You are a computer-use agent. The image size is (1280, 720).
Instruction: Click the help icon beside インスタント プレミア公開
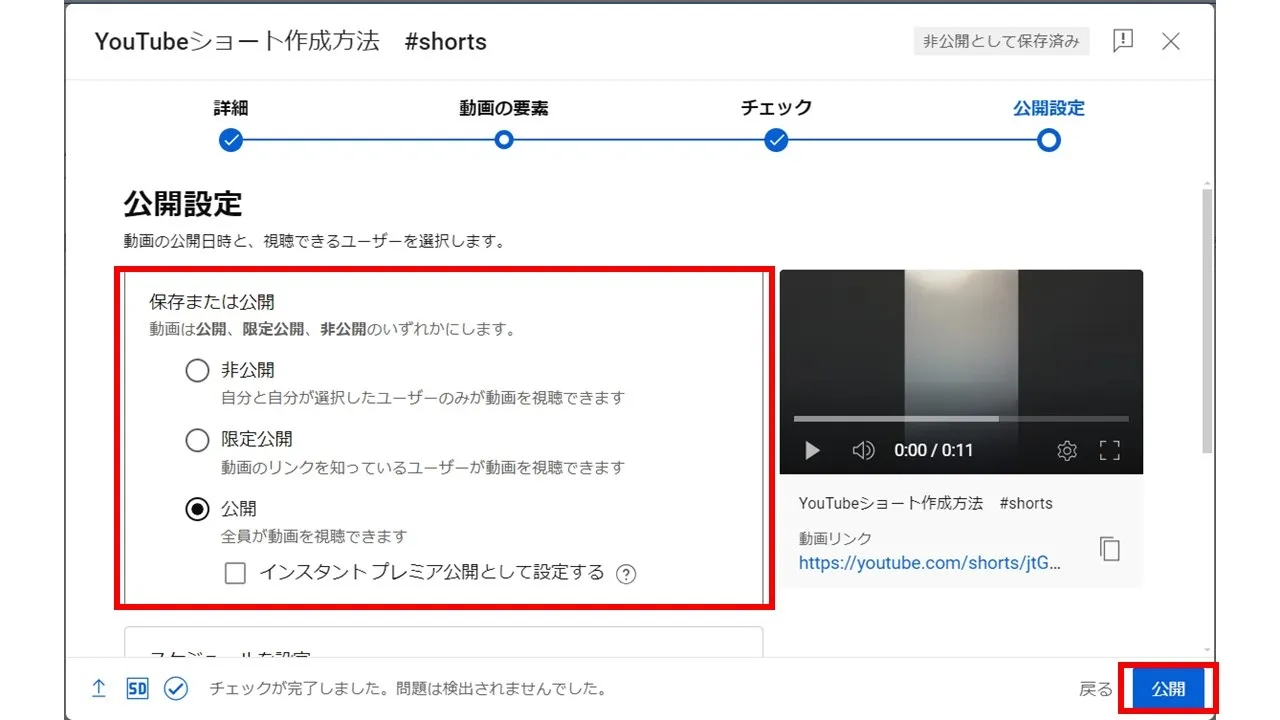(x=626, y=574)
